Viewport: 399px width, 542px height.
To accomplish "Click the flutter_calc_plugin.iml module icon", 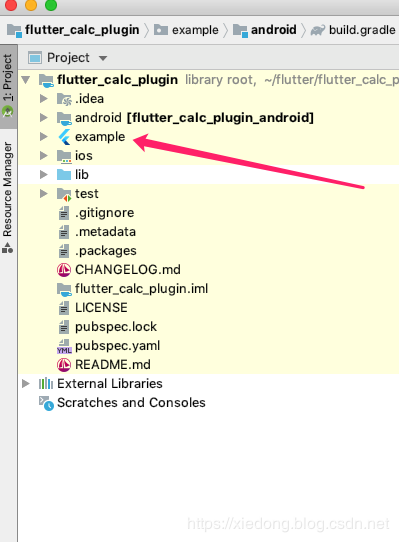I will [x=64, y=289].
